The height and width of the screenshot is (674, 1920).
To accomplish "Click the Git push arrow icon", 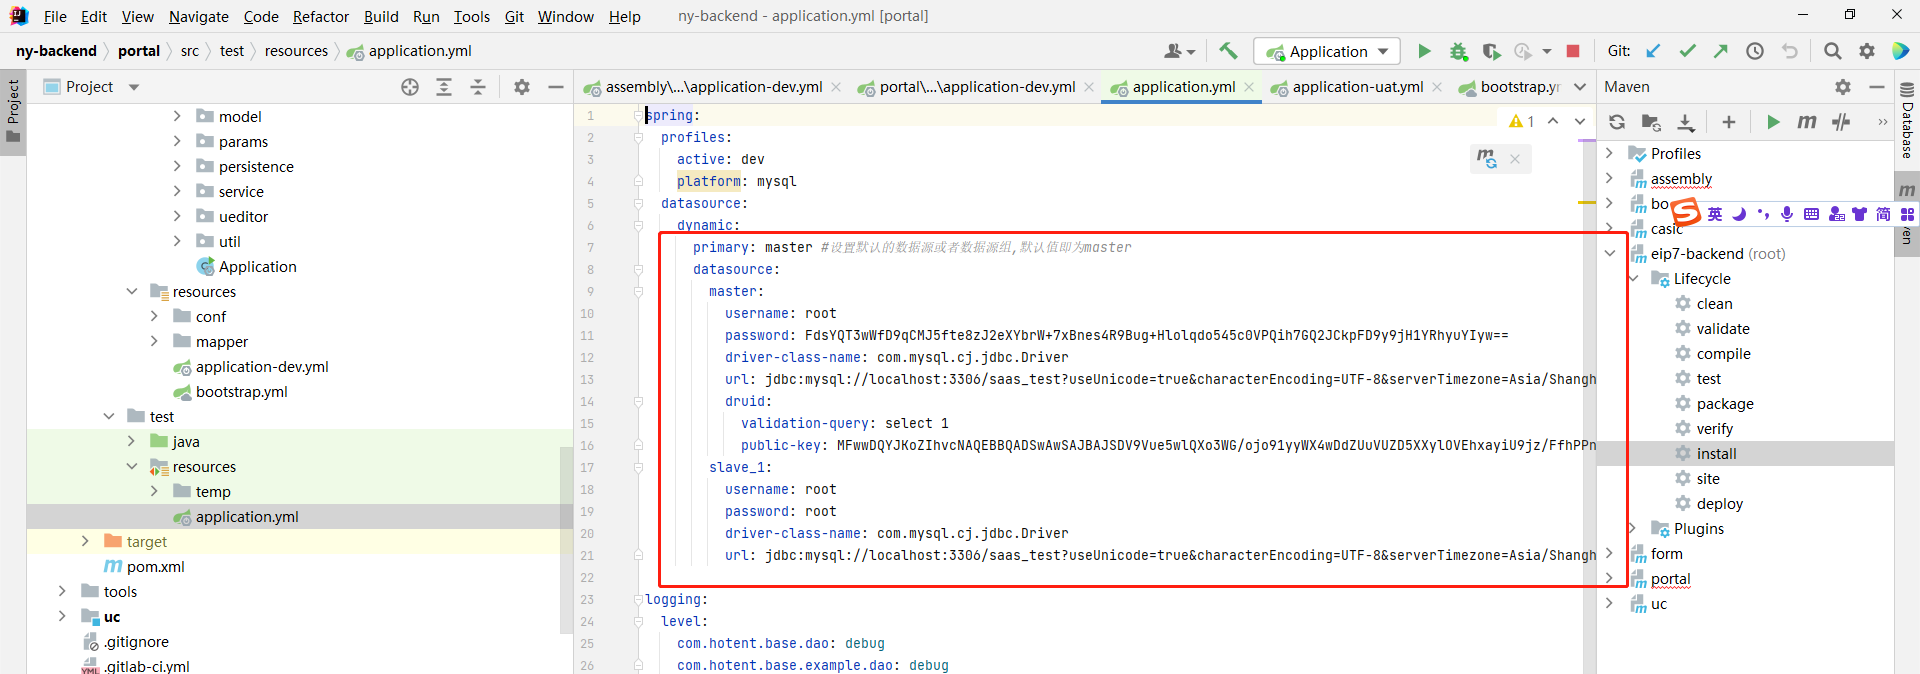I will [x=1720, y=51].
